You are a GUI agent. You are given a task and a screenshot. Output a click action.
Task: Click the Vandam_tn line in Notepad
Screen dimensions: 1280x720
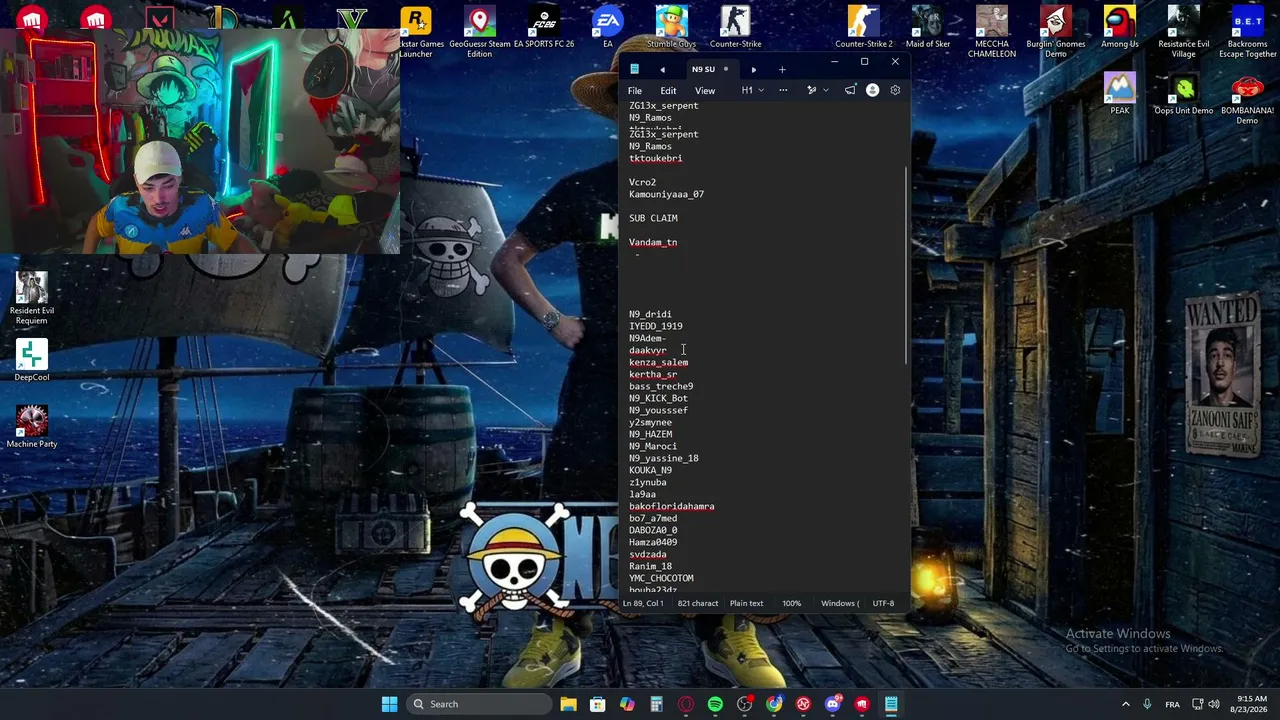click(653, 242)
